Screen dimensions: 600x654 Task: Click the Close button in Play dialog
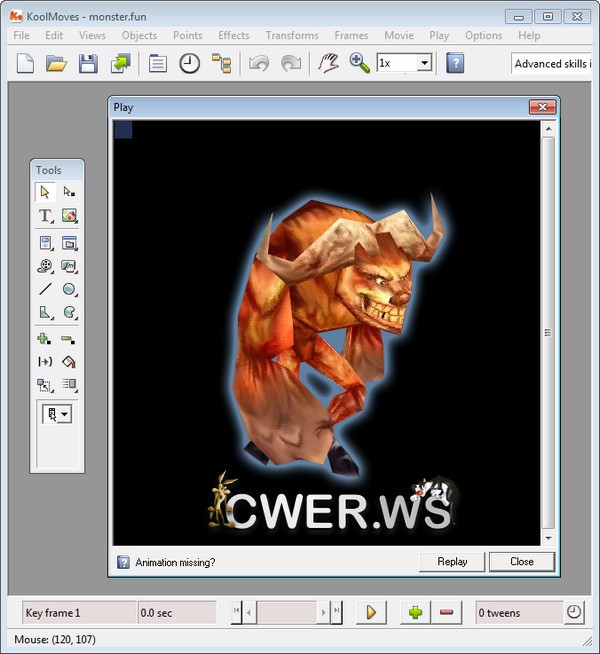522,562
